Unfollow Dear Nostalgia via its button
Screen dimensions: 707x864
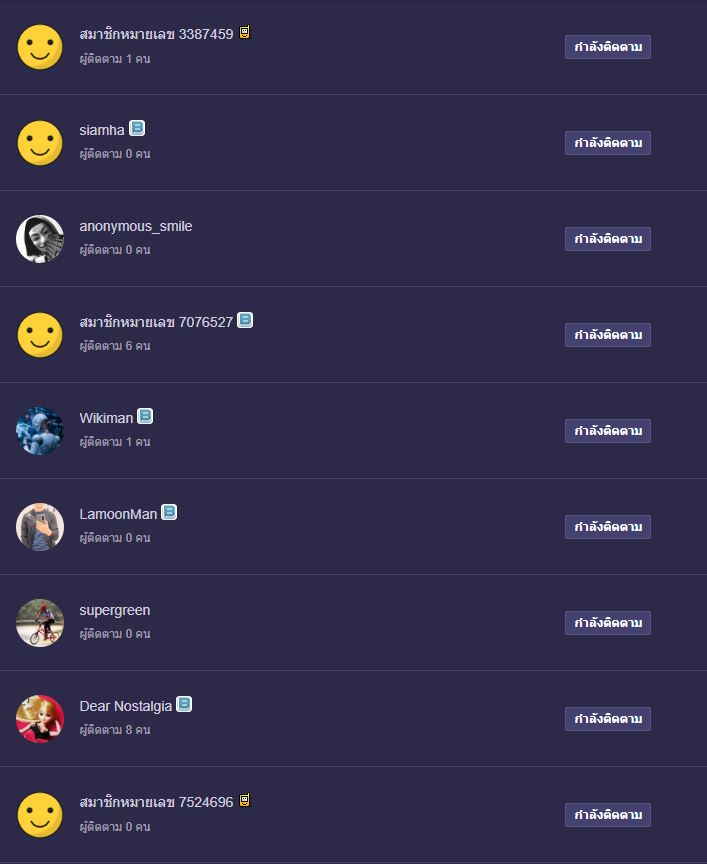coord(608,719)
